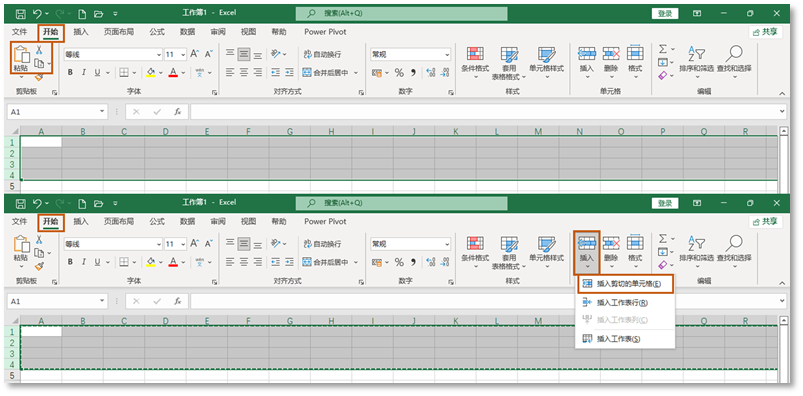Click the Clear eraser icon in the lower window

point(663,265)
